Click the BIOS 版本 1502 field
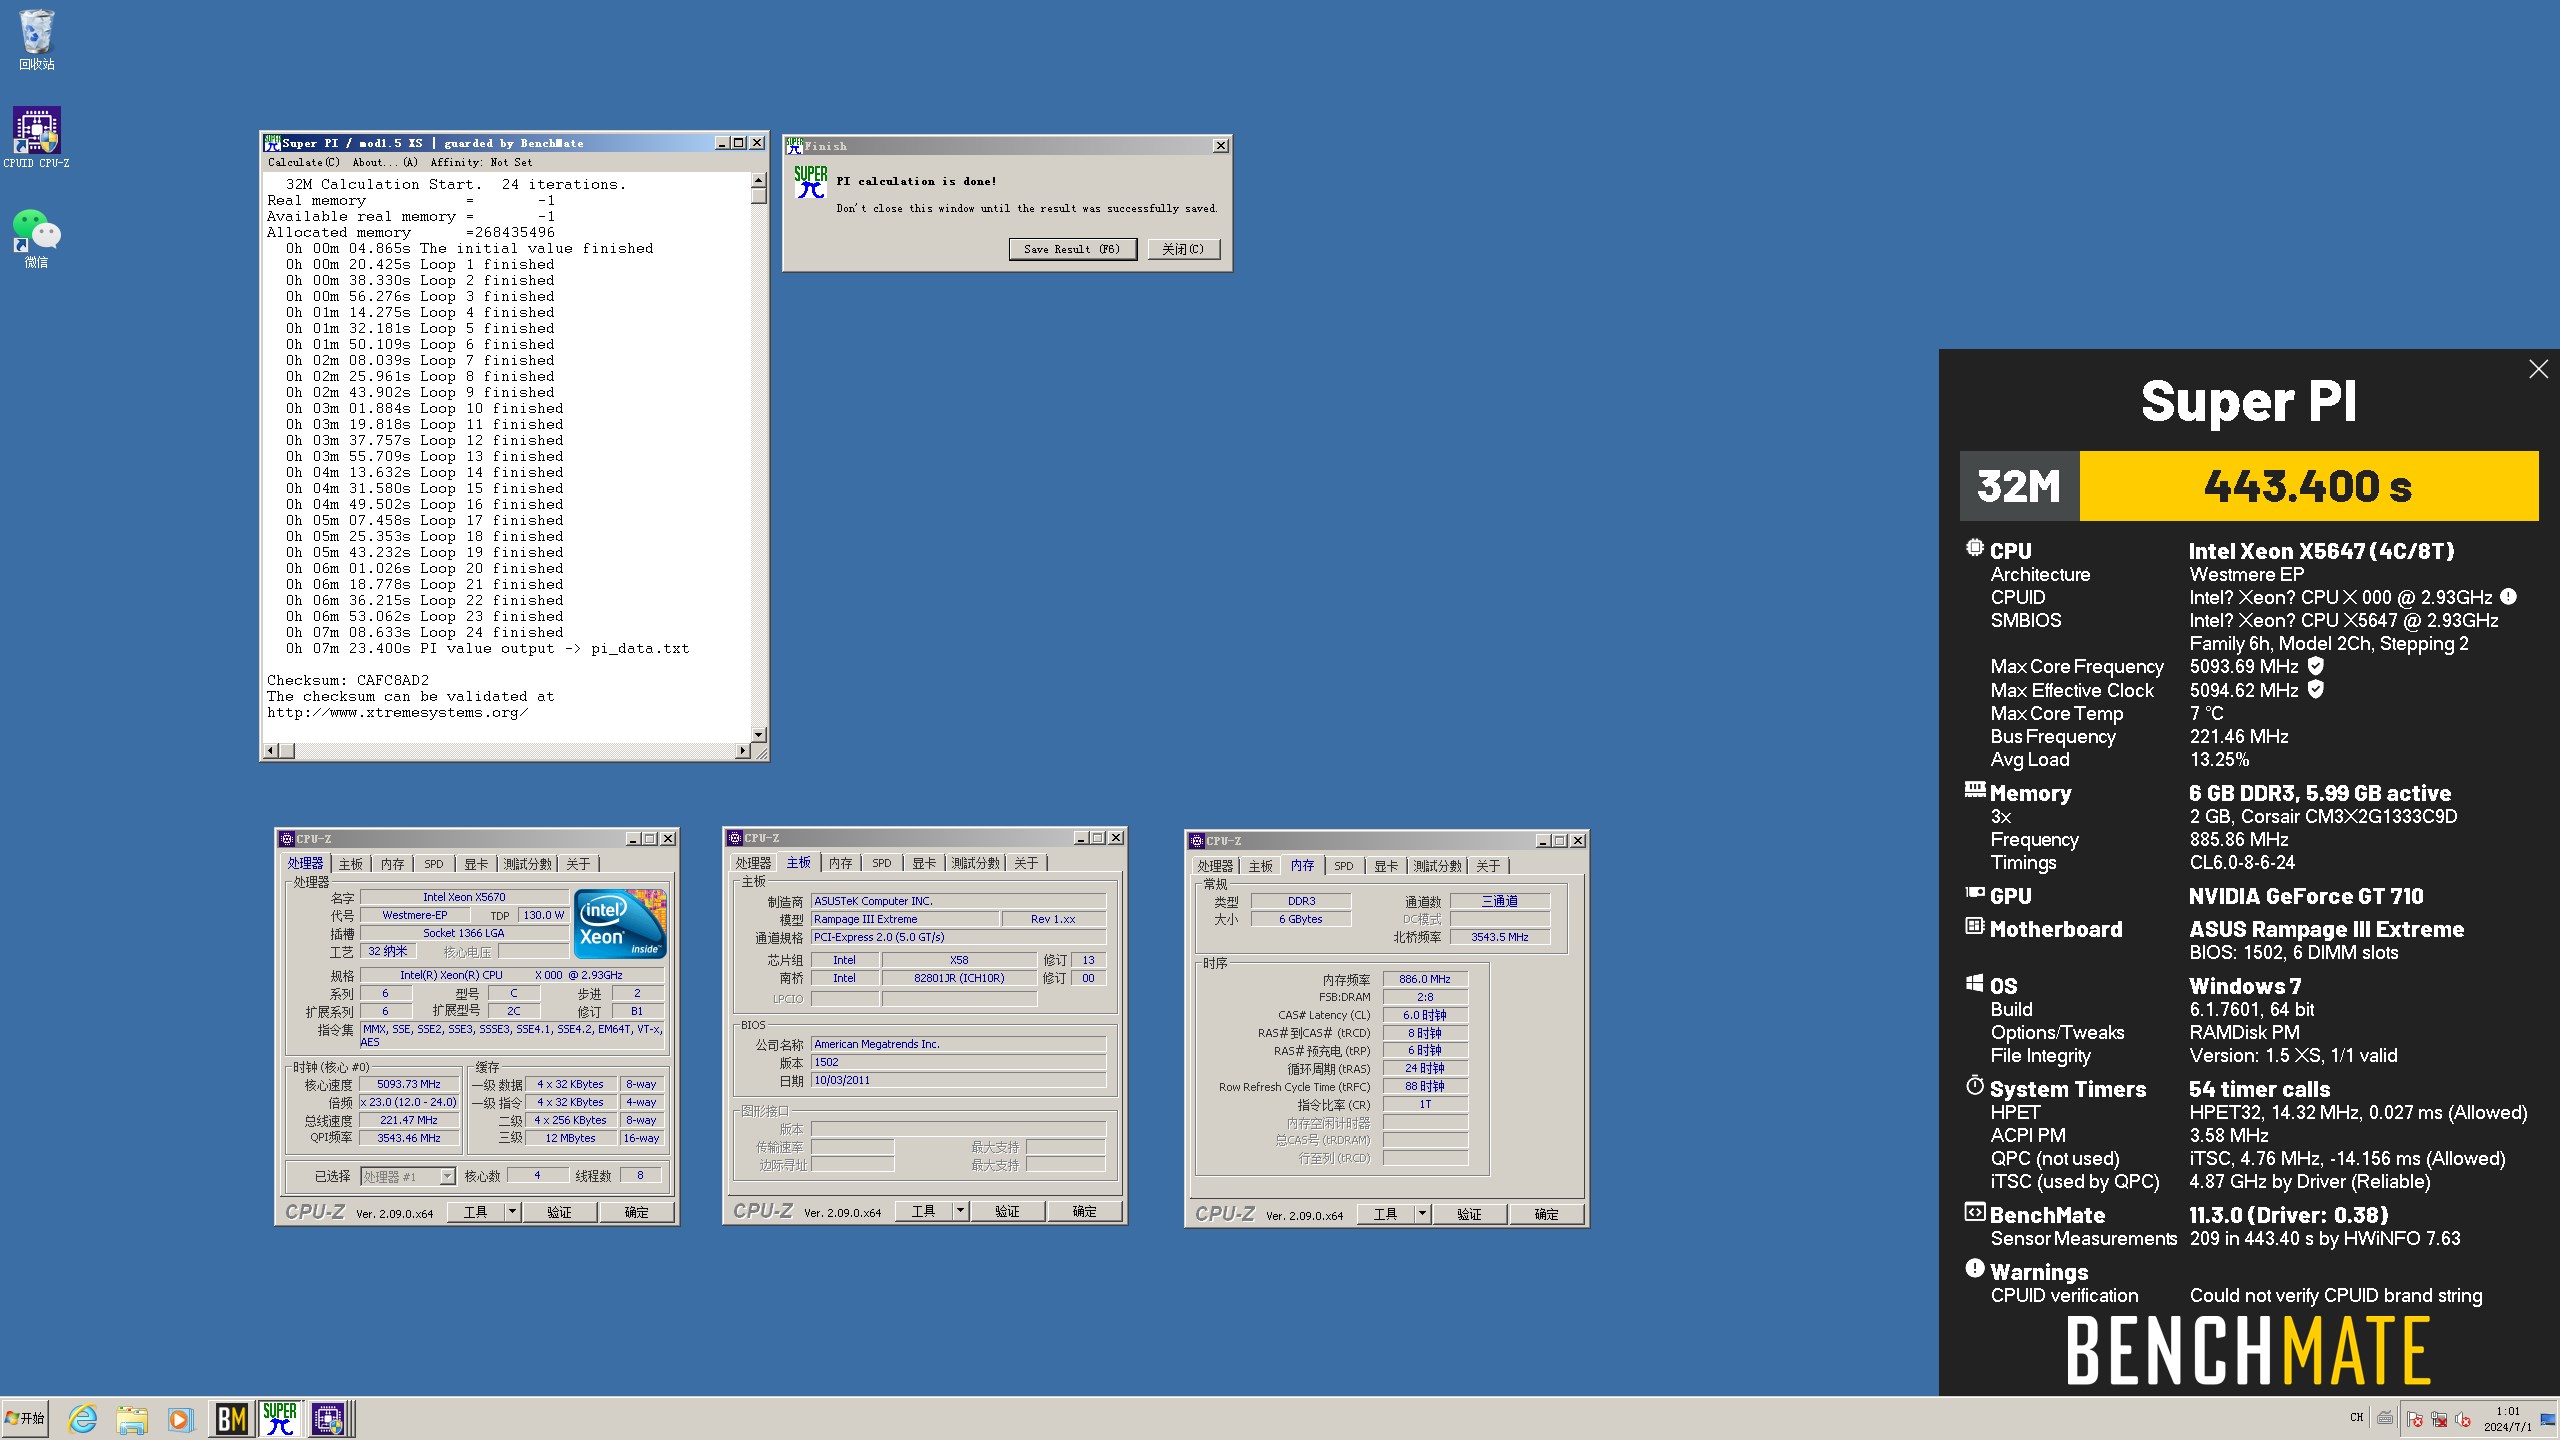2560x1440 pixels. point(958,1062)
